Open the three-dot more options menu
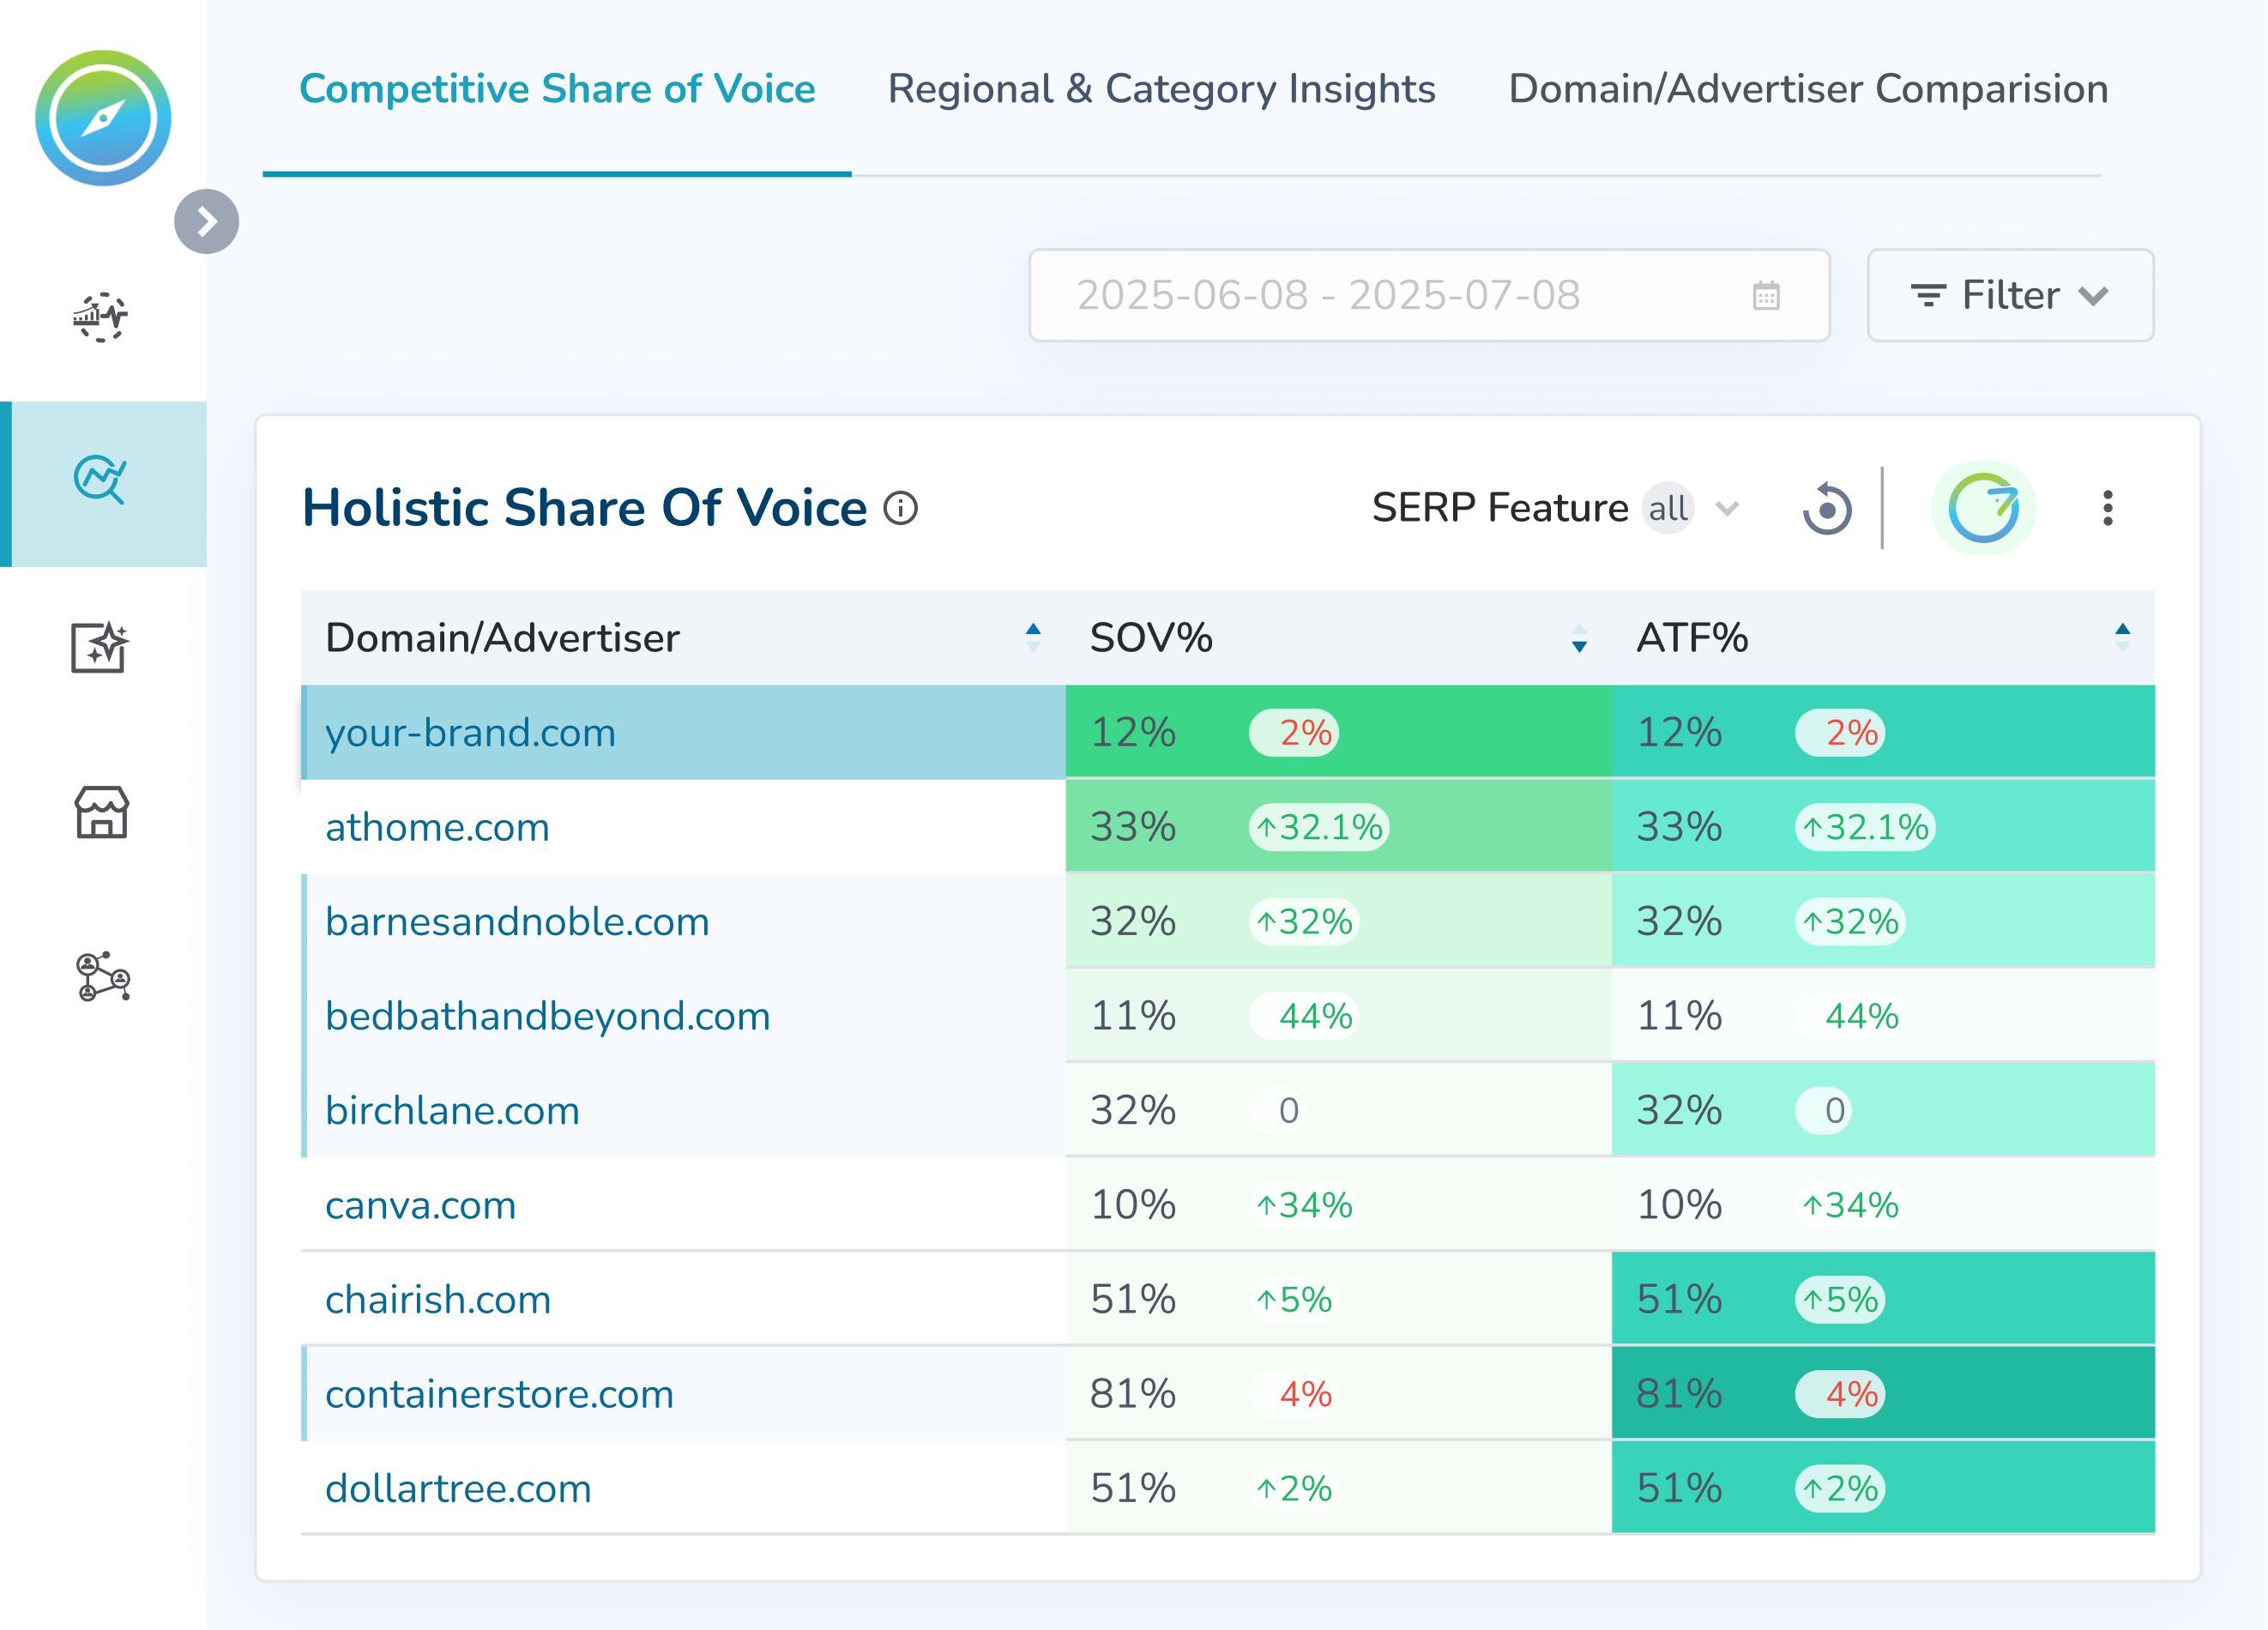 point(2107,508)
